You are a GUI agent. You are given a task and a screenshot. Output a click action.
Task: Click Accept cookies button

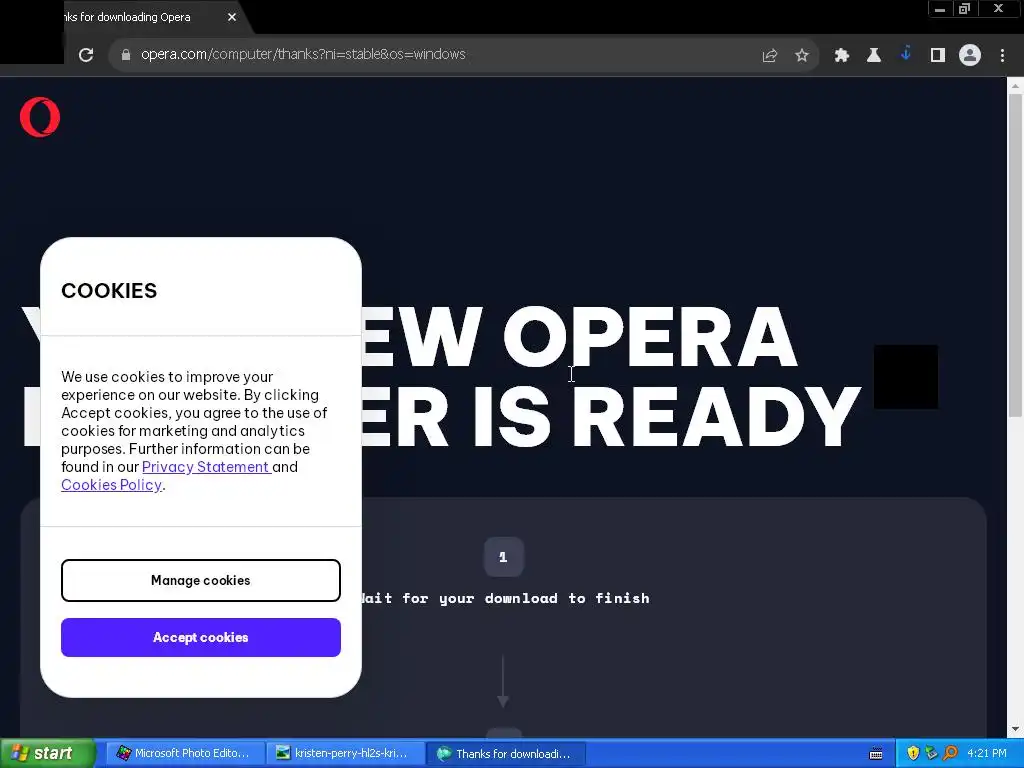click(200, 637)
